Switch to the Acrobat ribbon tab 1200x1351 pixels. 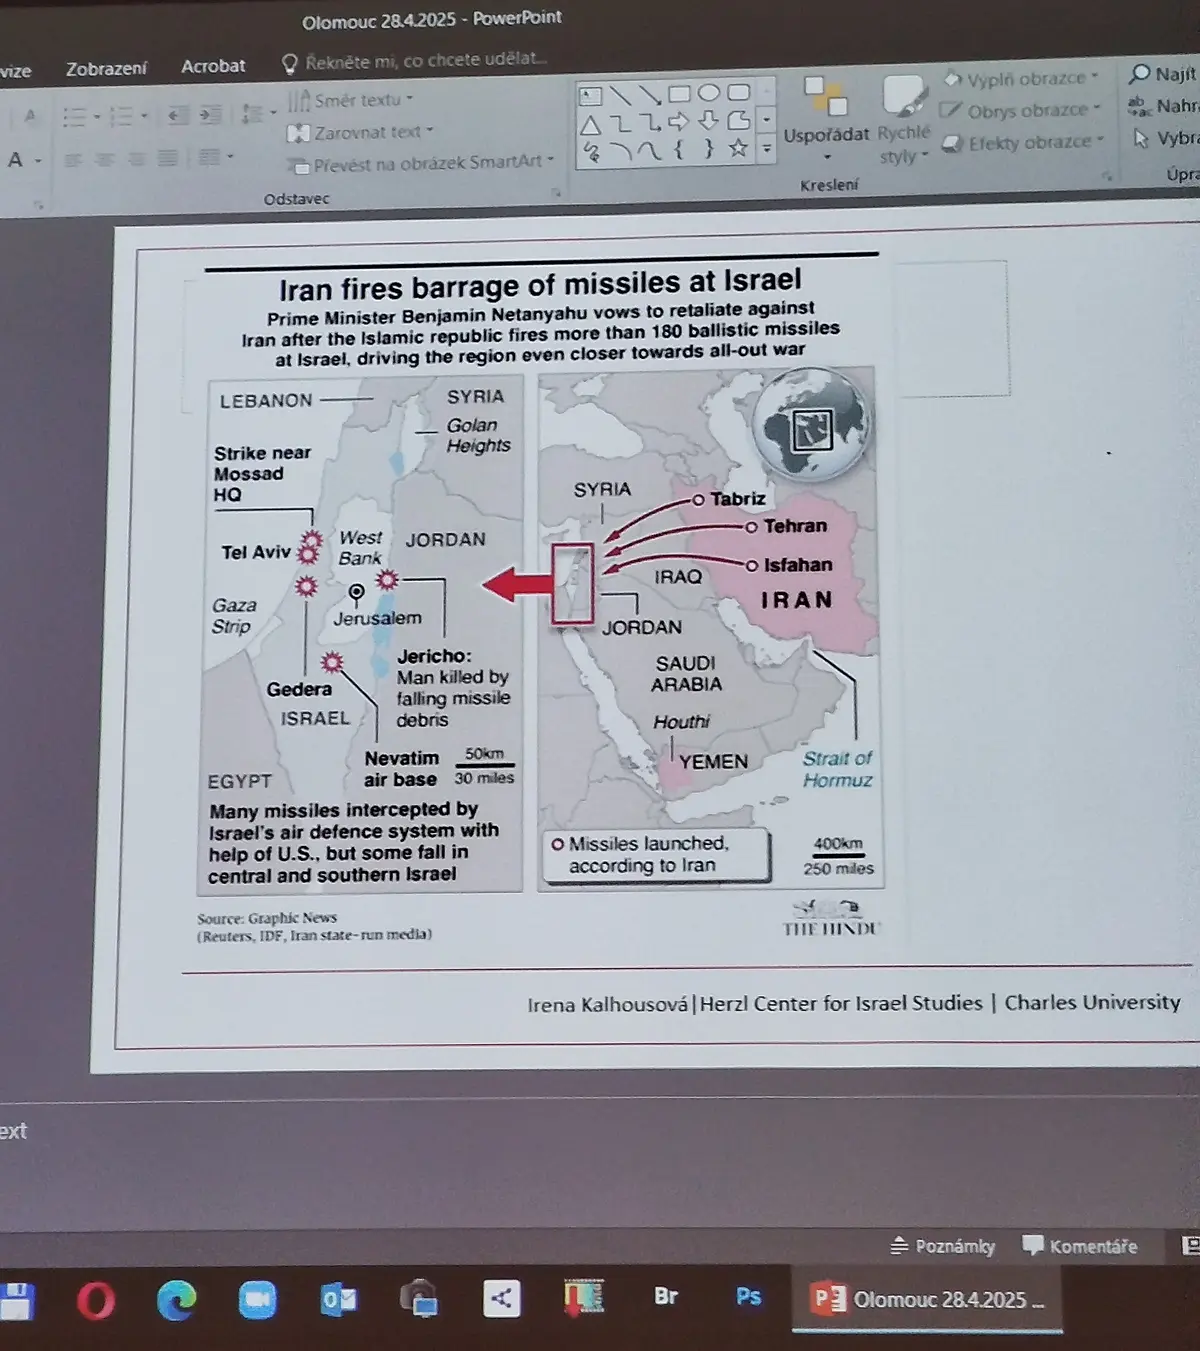coord(213,66)
